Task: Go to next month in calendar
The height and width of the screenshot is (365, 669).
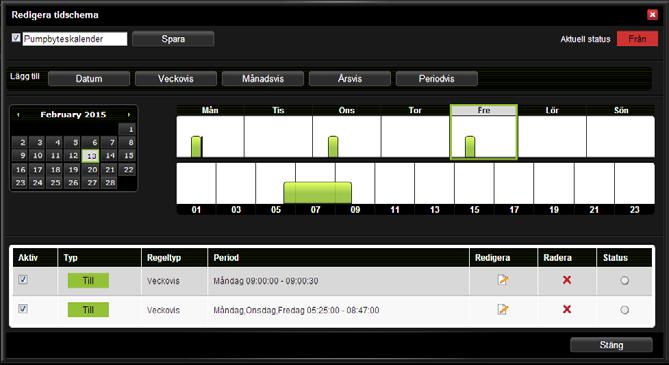Action: [x=128, y=115]
